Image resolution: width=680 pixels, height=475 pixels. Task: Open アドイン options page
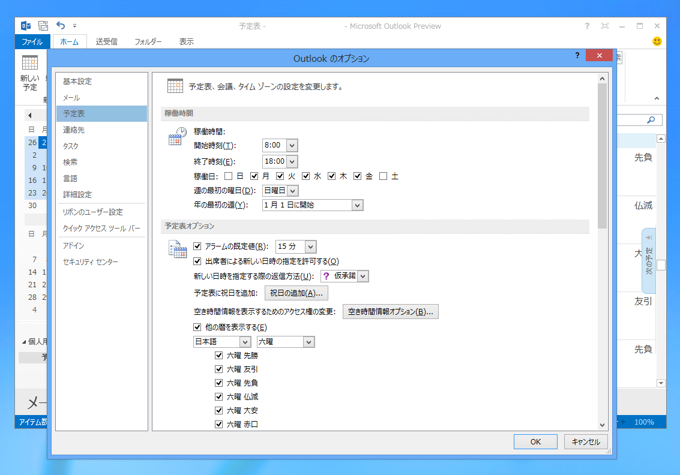pyautogui.click(x=101, y=246)
